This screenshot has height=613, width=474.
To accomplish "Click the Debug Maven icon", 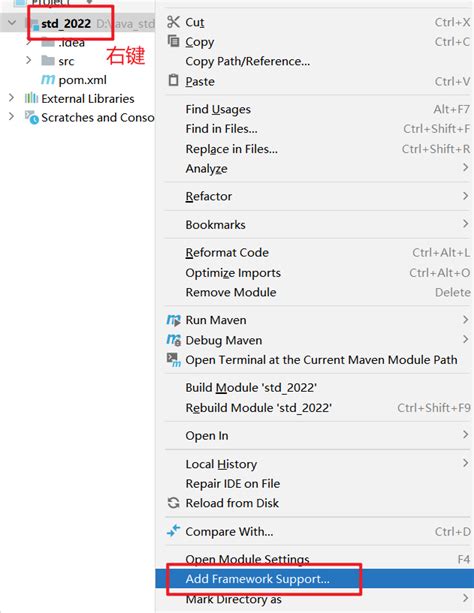I will 174,340.
